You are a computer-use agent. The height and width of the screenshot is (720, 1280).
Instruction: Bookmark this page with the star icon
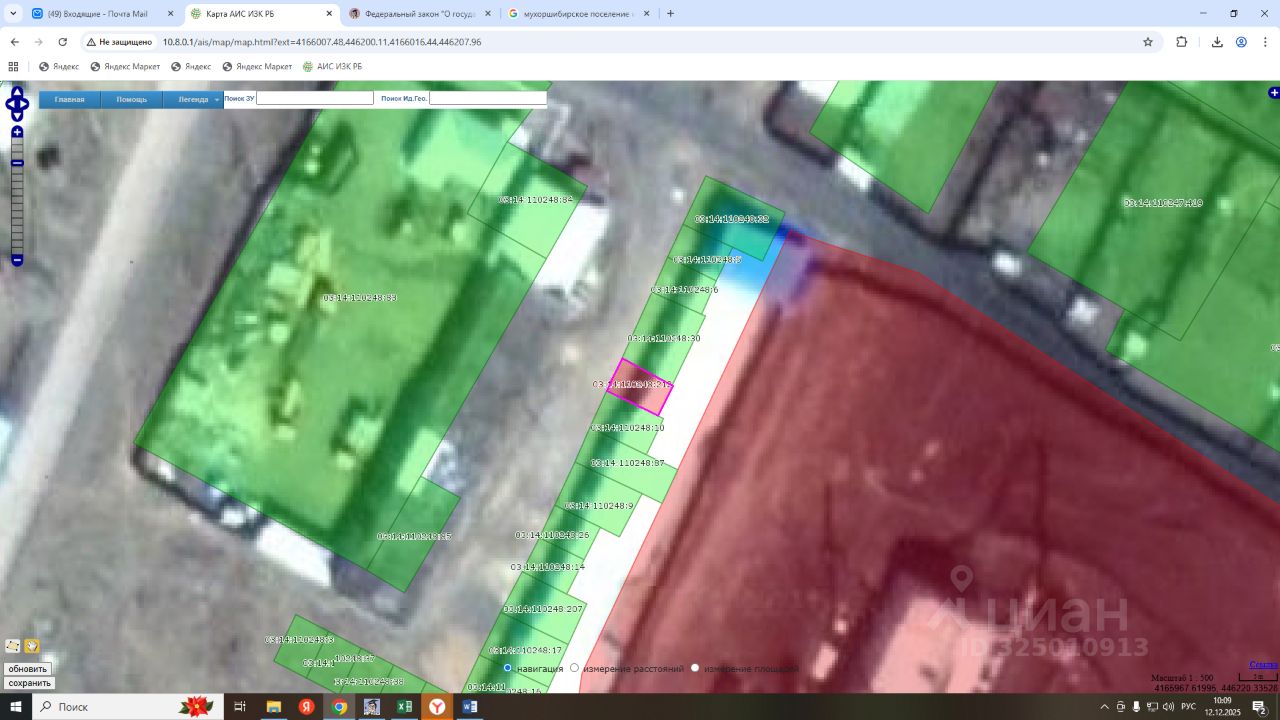[x=1148, y=42]
